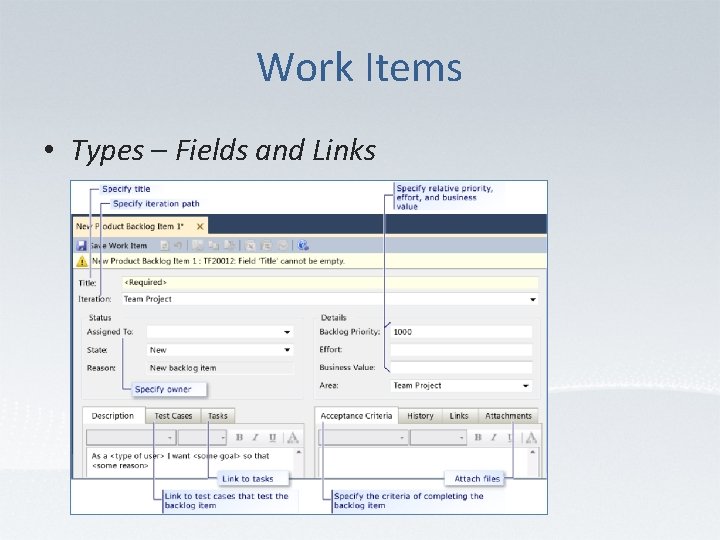The image size is (720, 540).
Task: Toggle italic in Acceptance Criteria editor
Action: (x=494, y=438)
